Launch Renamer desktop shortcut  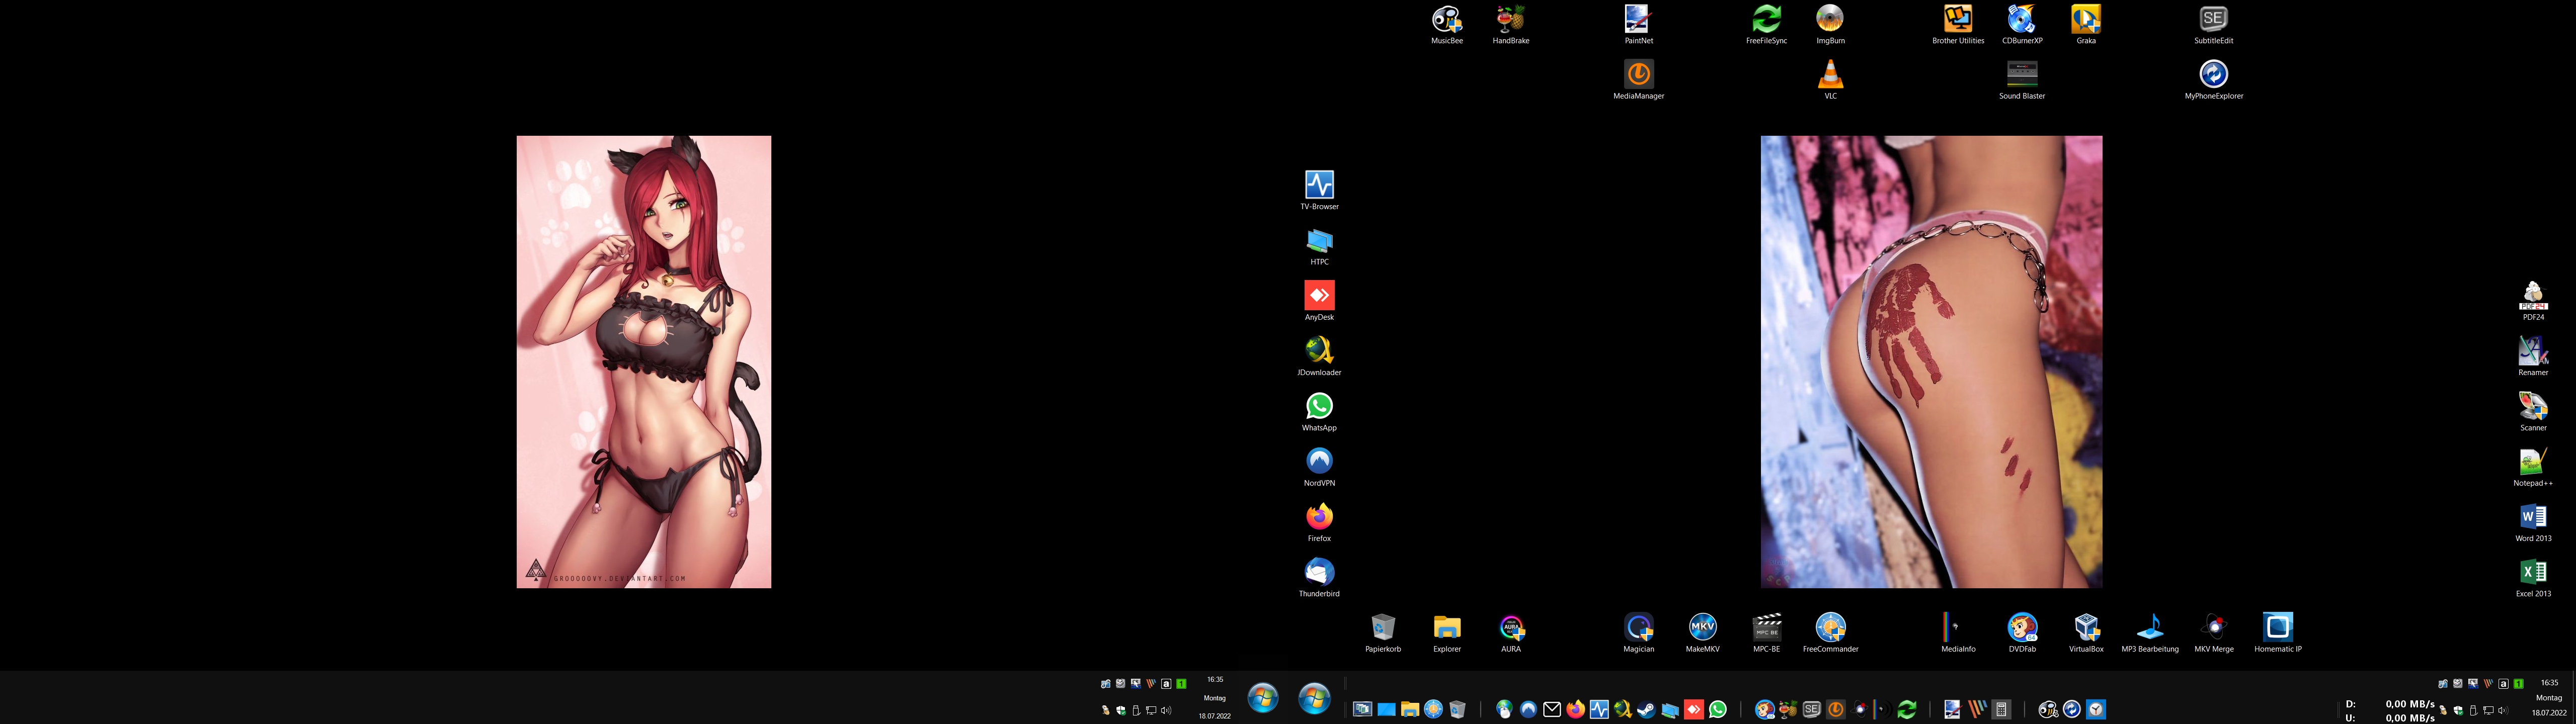point(2533,356)
